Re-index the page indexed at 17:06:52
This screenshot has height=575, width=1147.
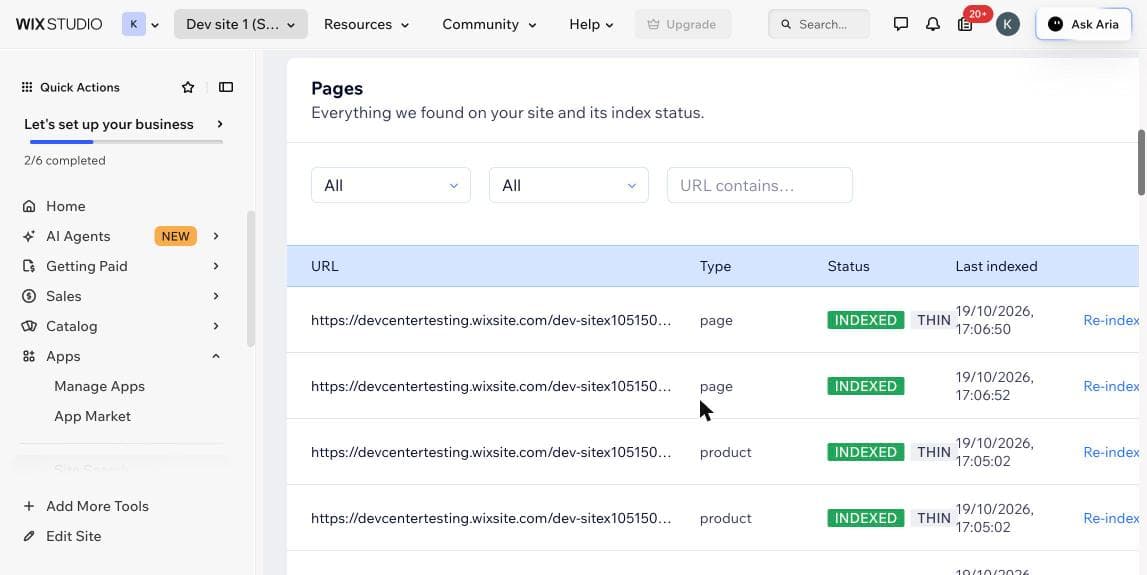(x=1111, y=386)
